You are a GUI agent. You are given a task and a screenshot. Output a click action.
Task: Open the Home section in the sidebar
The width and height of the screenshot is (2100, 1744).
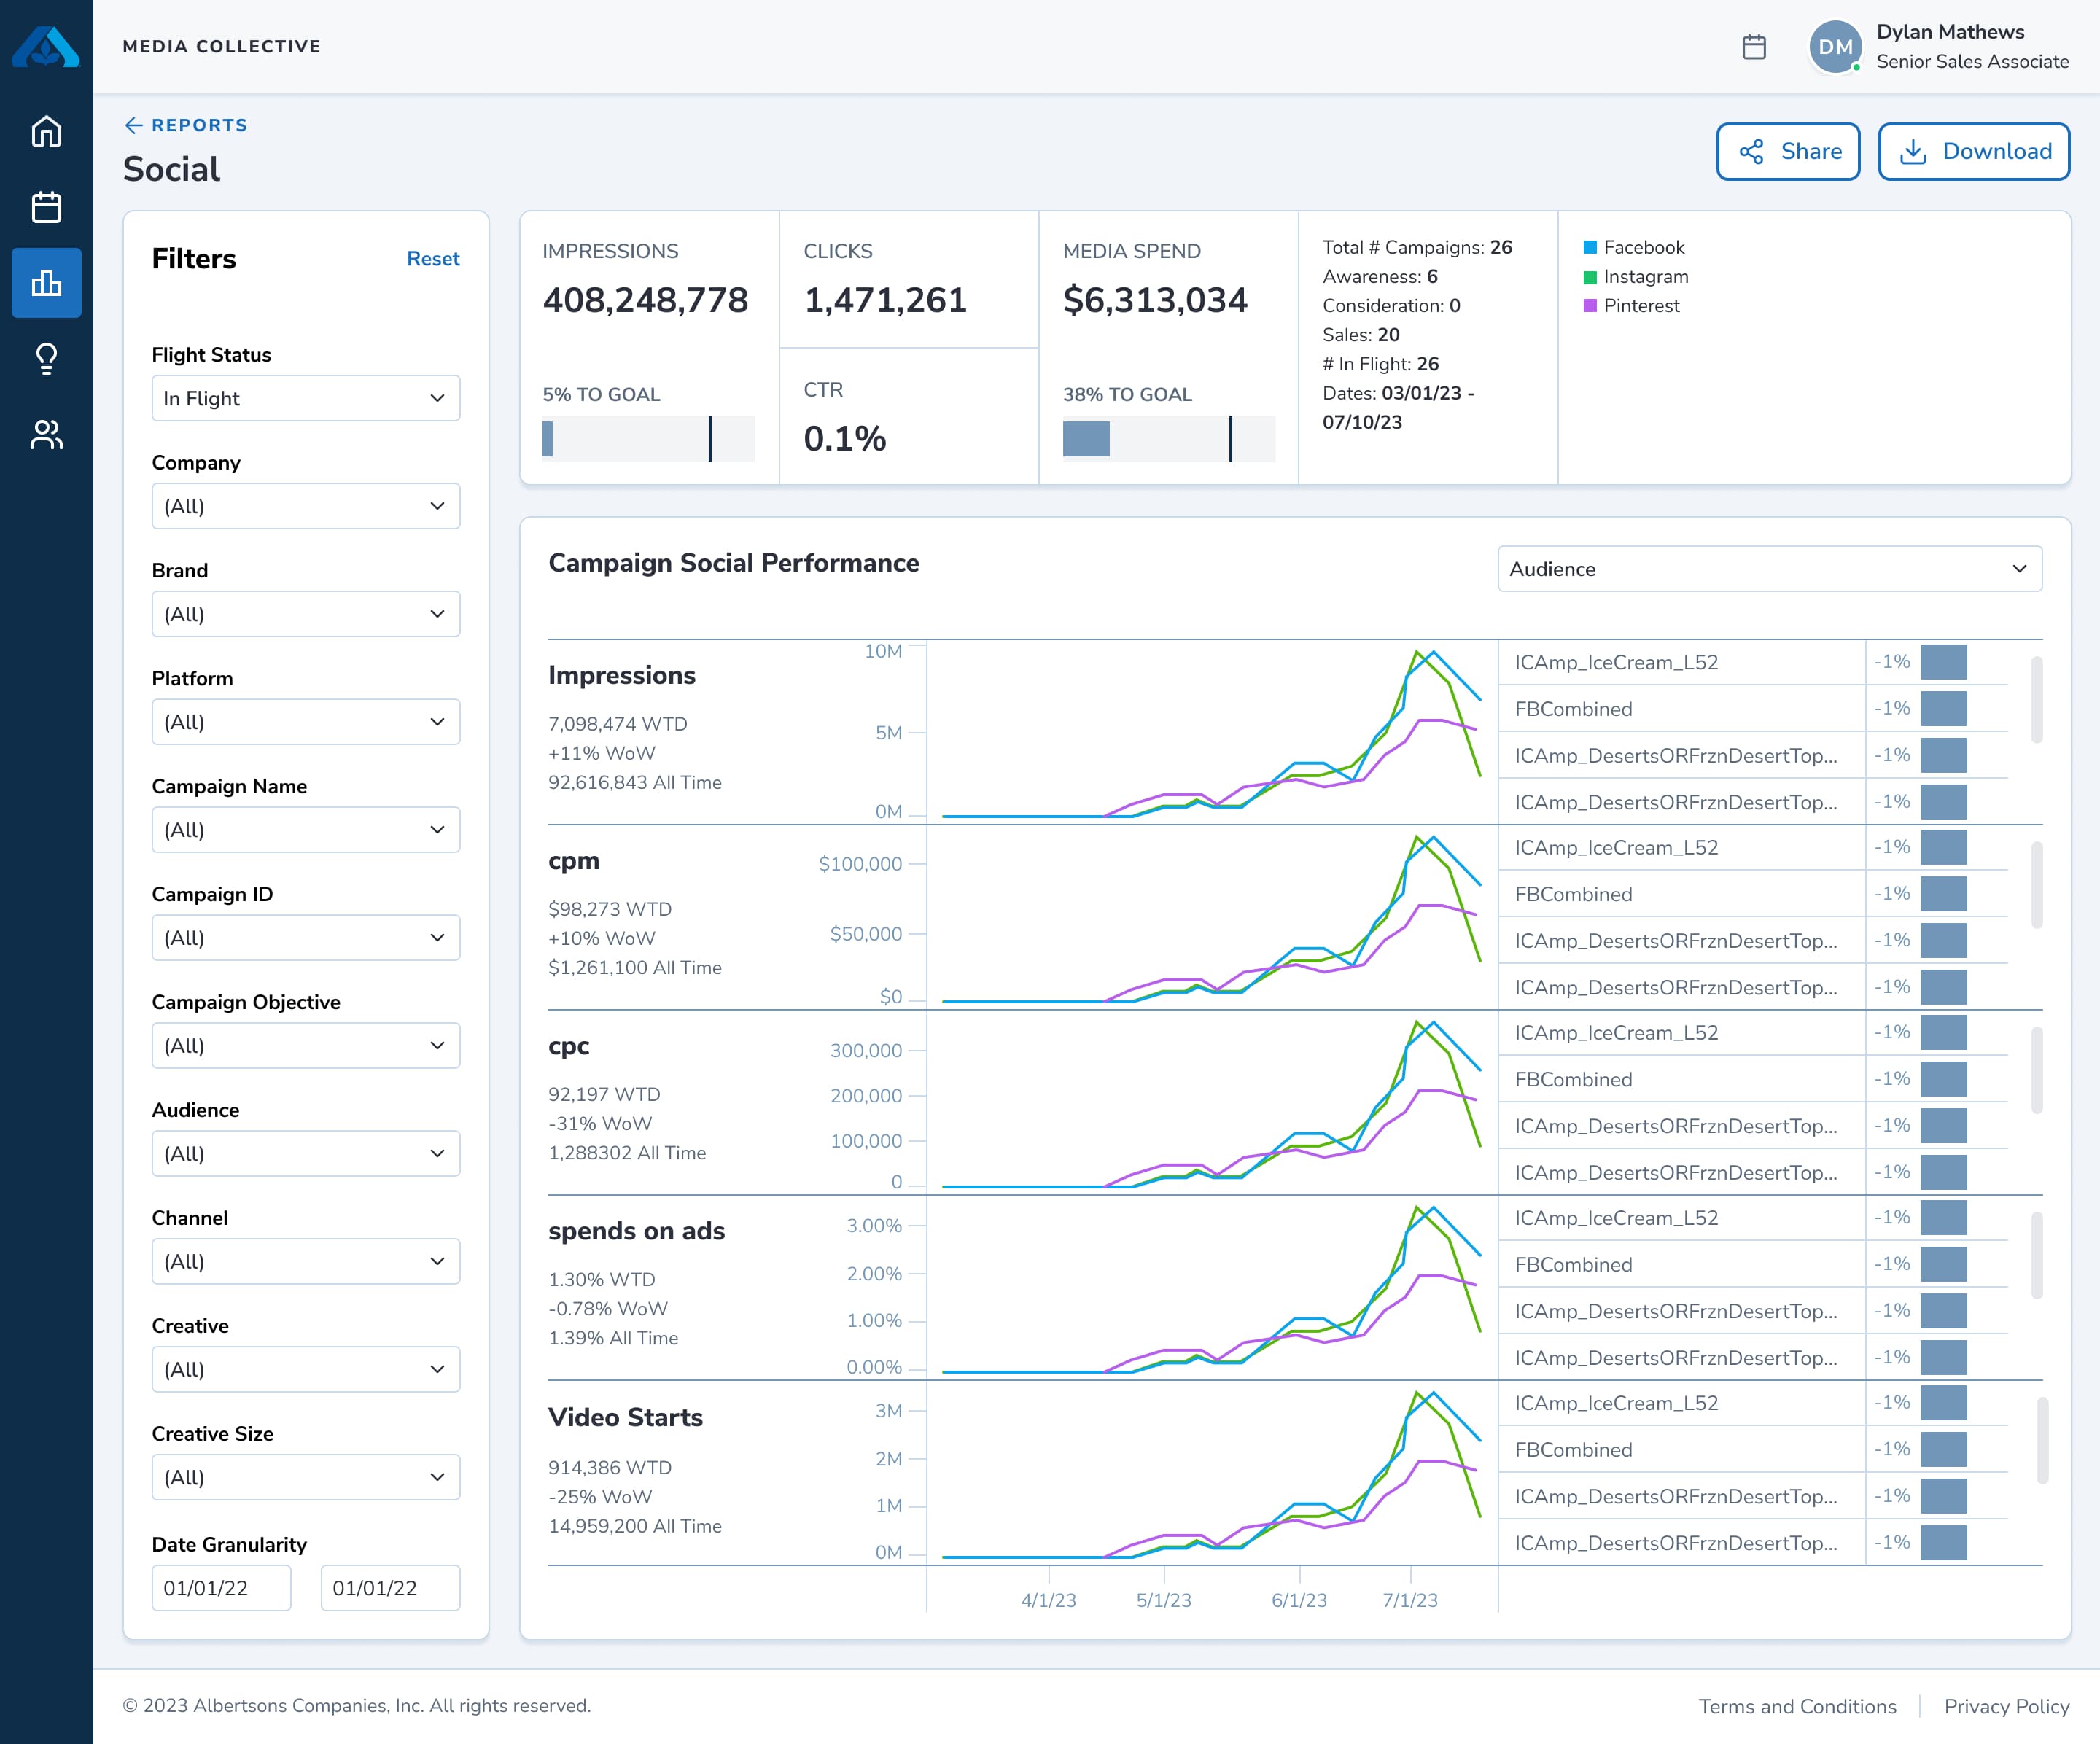[46, 131]
